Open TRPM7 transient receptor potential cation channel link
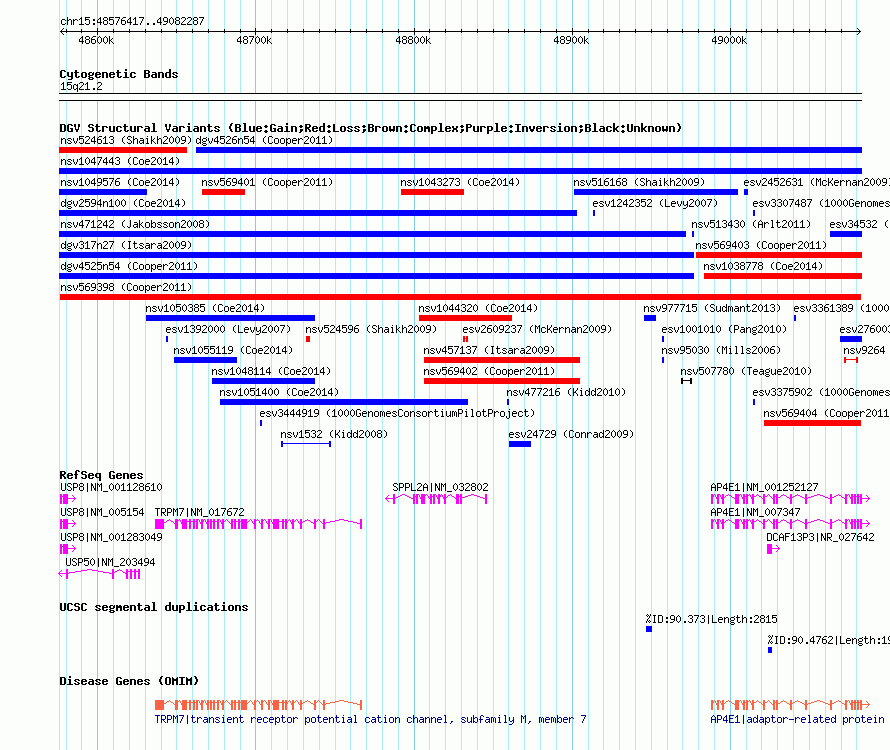890x750 pixels. pyautogui.click(x=371, y=719)
